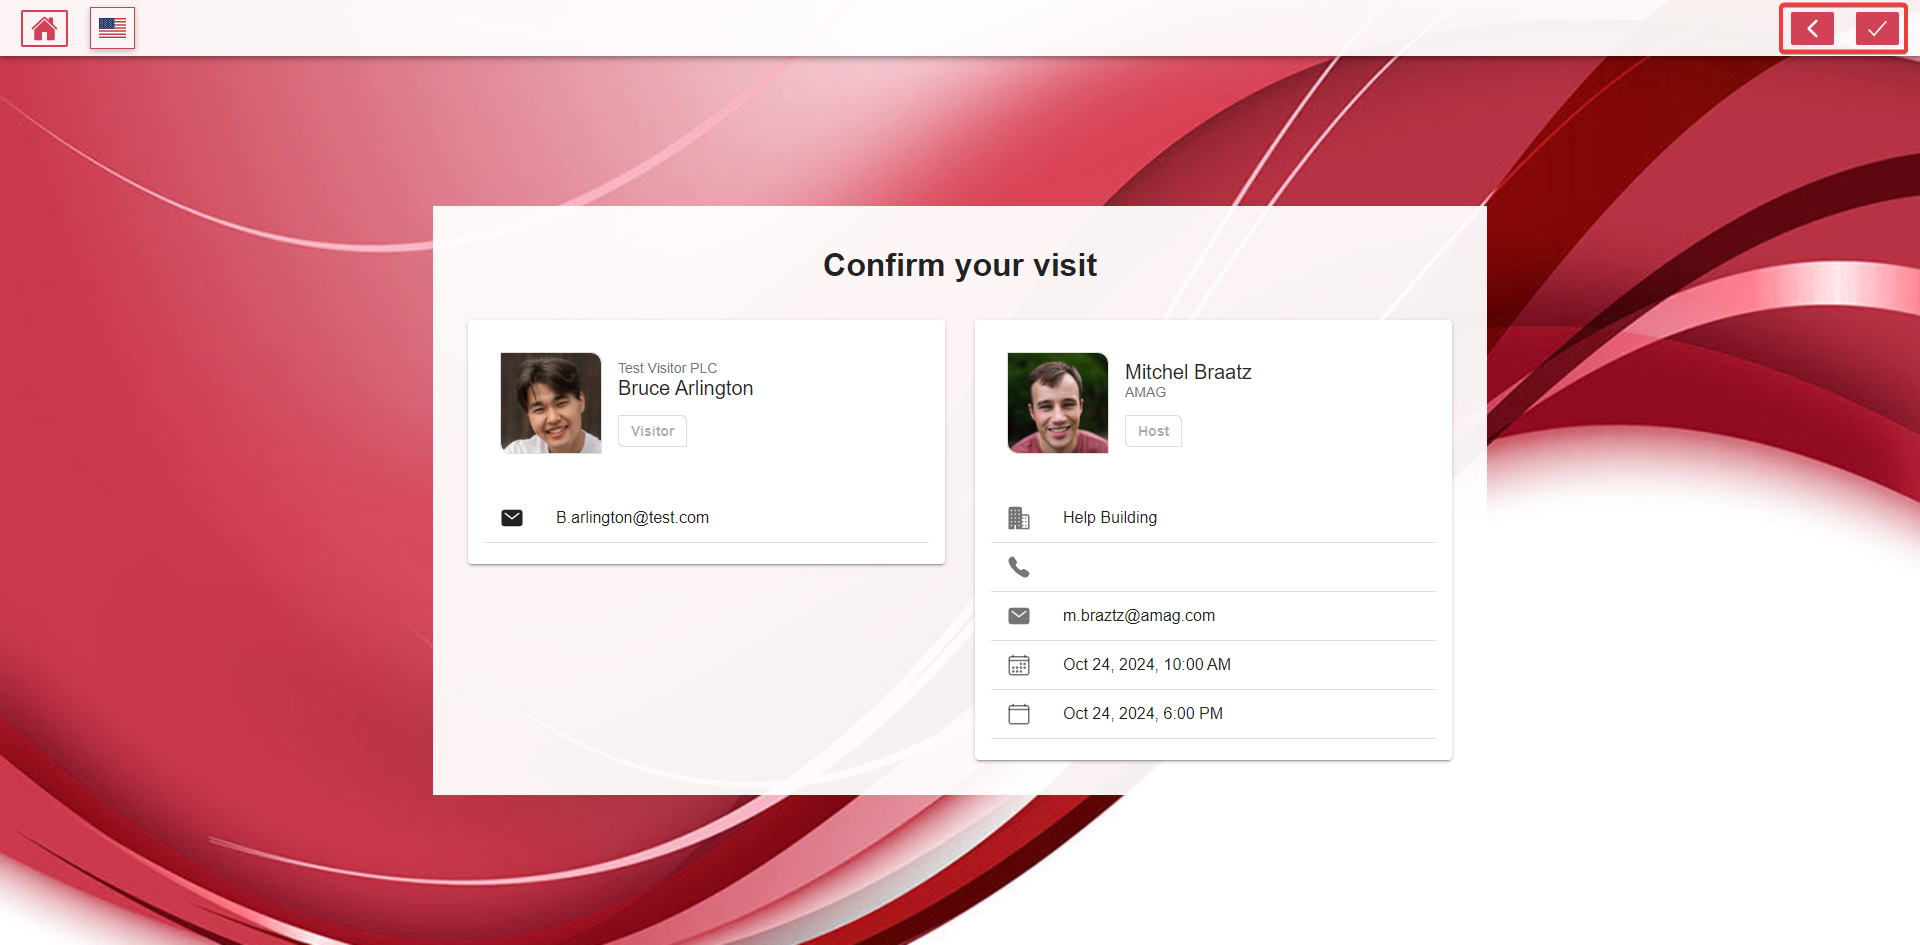Click Bruce Arlington's visitor photo
Screen dimensions: 1920x945
pyautogui.click(x=551, y=403)
